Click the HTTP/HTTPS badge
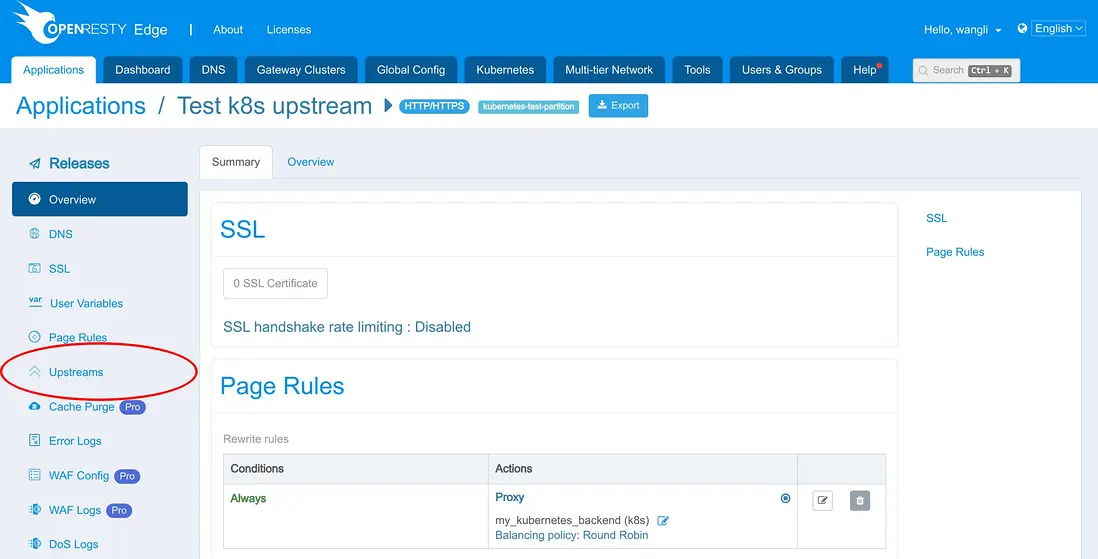 tap(434, 106)
